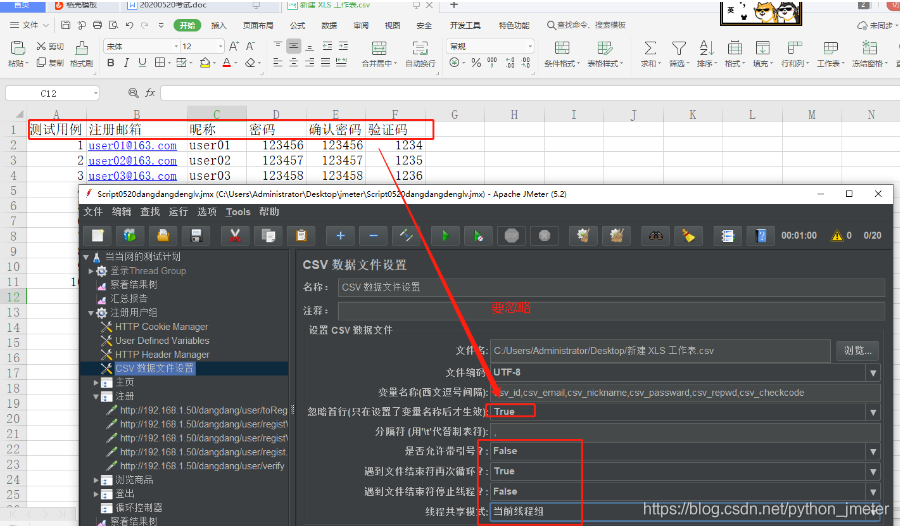Toggle Italic formatting in WPS

[126, 63]
